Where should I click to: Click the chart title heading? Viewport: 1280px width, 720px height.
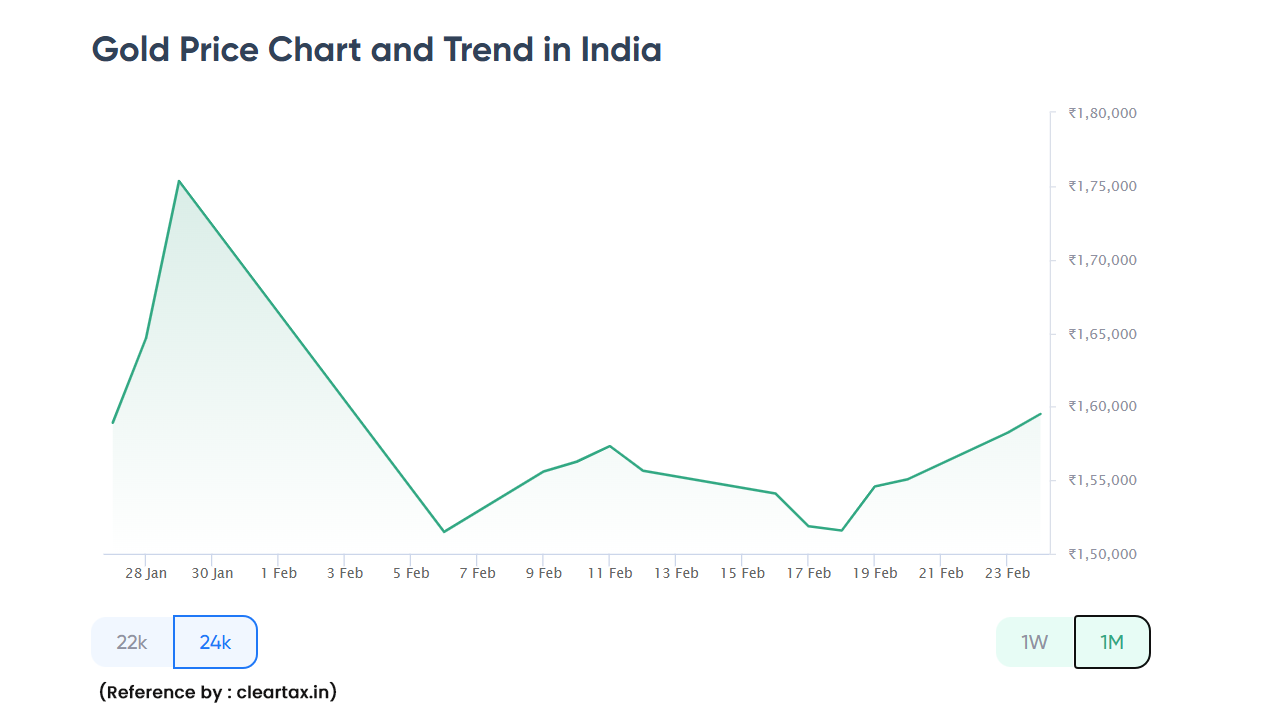tap(375, 48)
